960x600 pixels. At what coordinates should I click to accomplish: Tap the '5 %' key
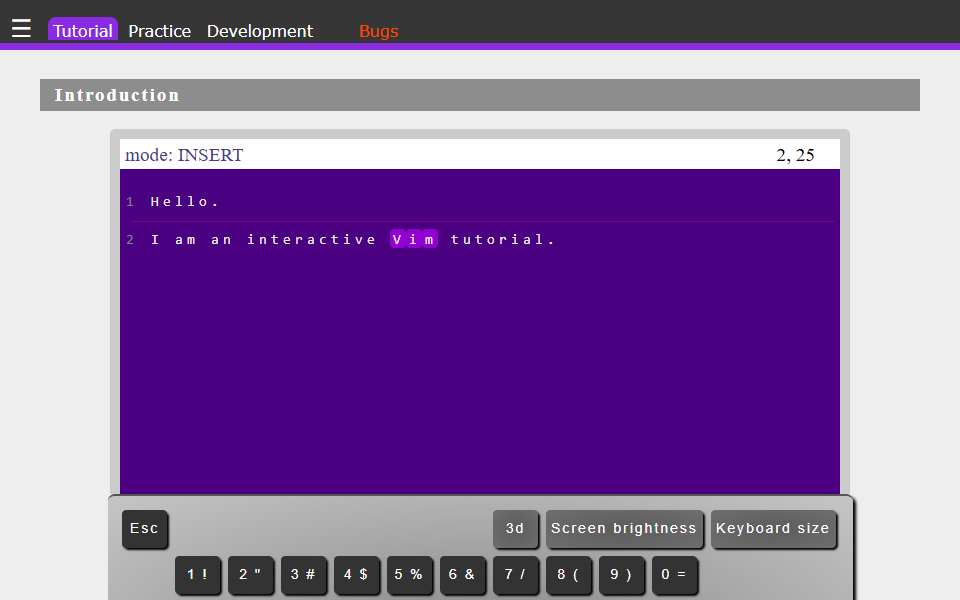(x=410, y=574)
